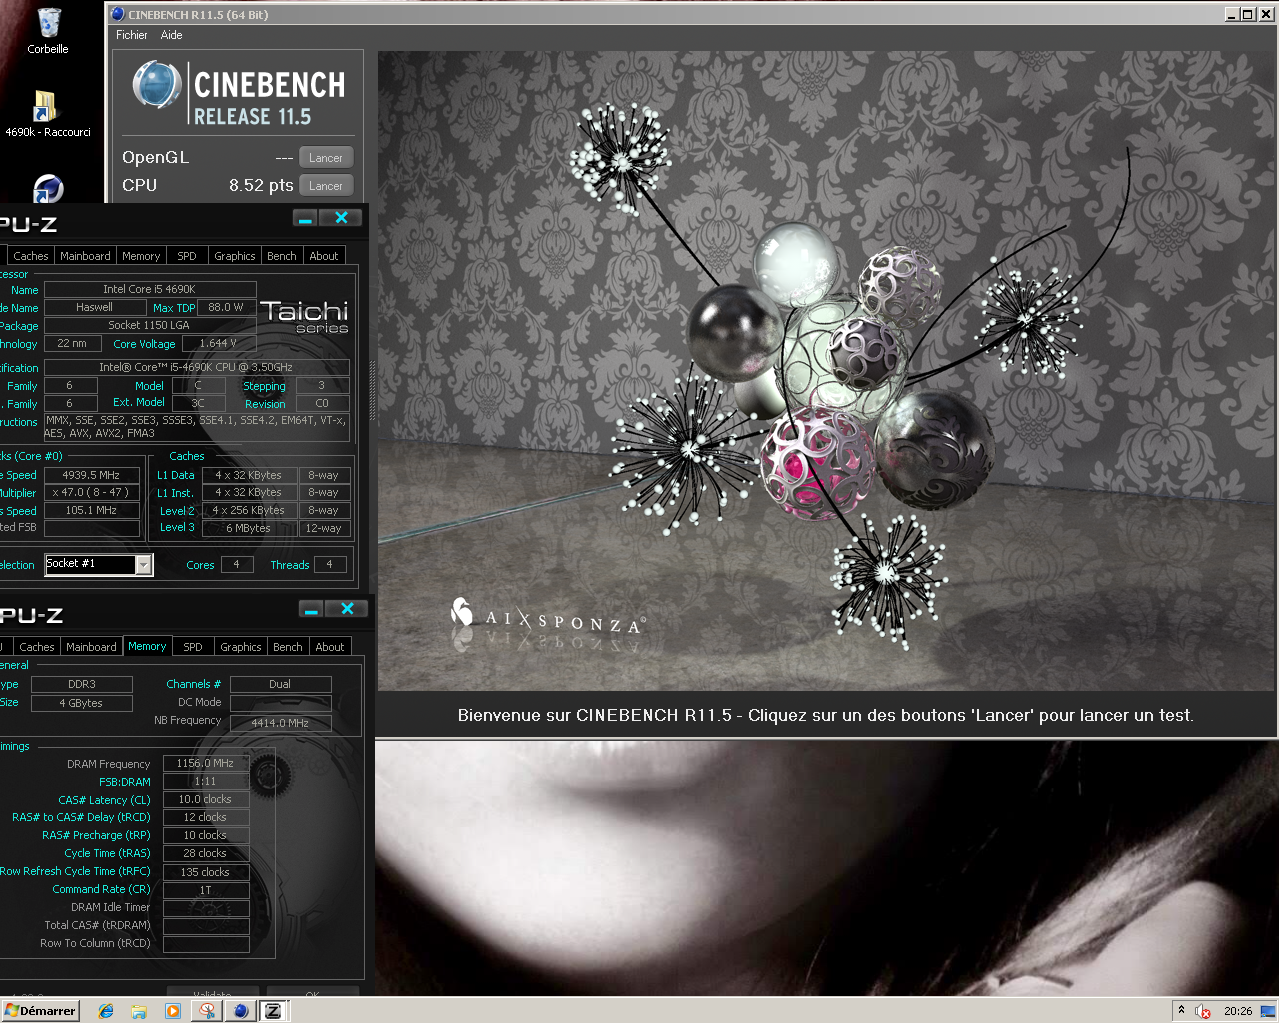Switch to Snipping Tool taskbar button
The height and width of the screenshot is (1023, 1279).
(207, 1011)
